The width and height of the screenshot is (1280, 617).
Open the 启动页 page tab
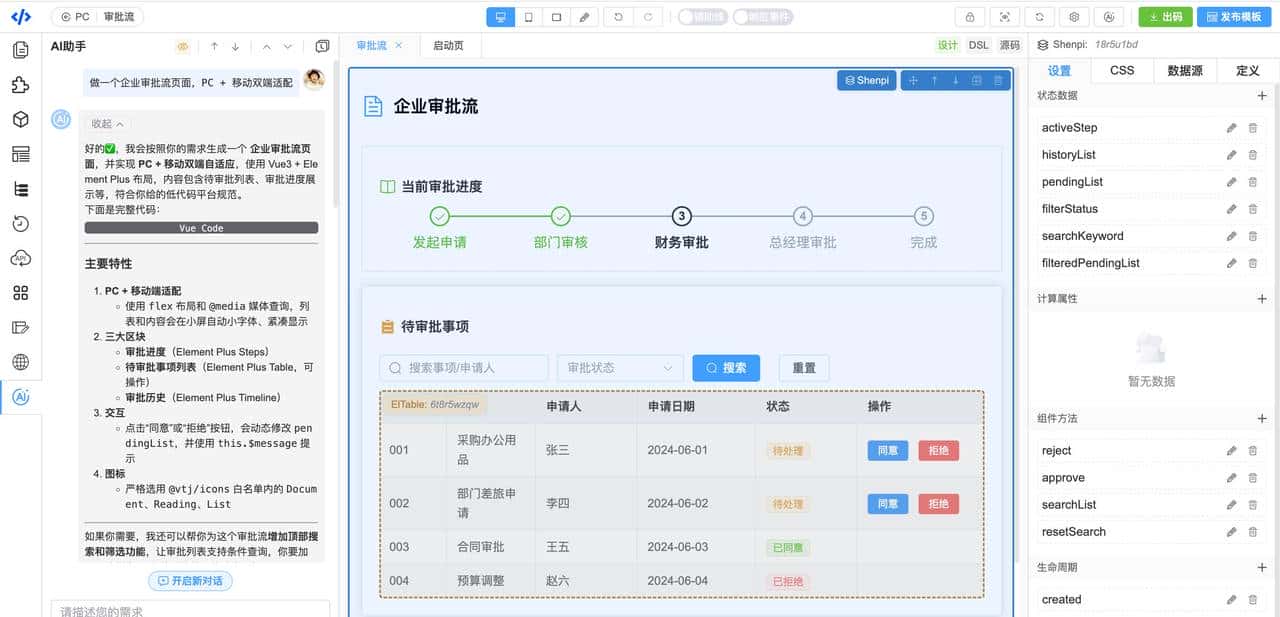pos(448,45)
